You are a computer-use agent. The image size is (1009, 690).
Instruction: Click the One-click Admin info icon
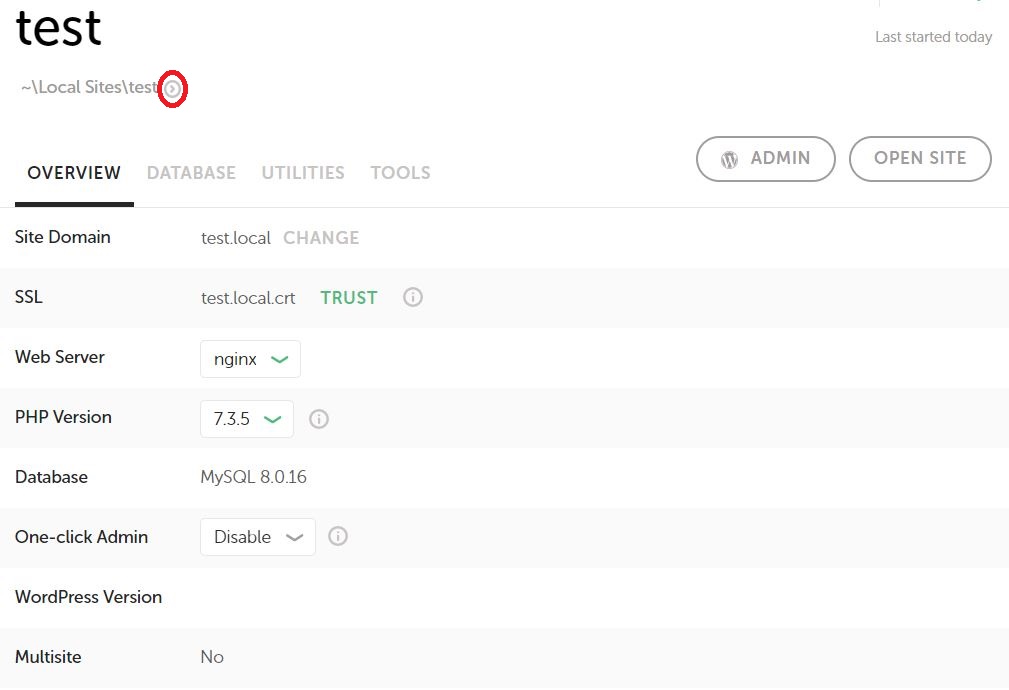[338, 536]
